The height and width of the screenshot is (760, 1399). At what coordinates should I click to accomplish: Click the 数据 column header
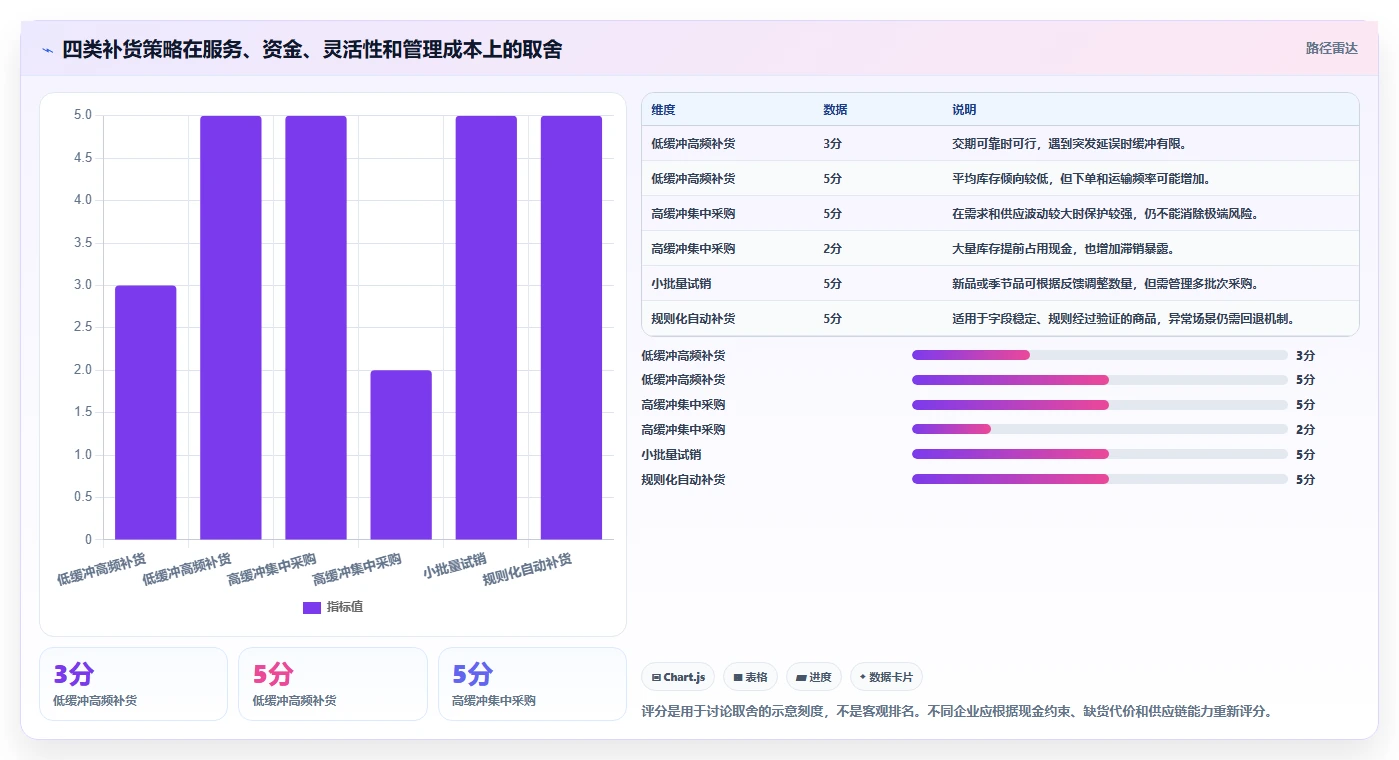tap(835, 110)
